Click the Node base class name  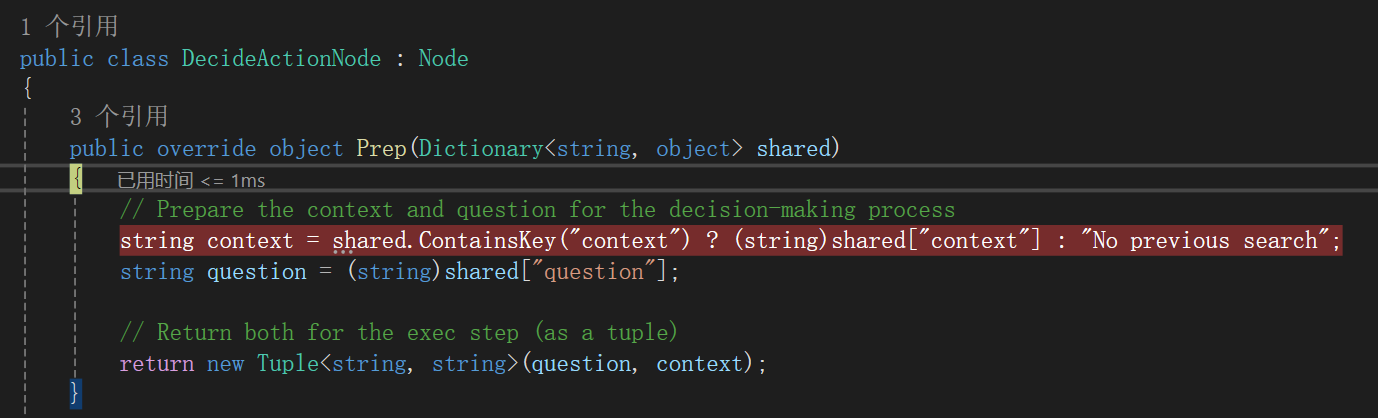click(x=443, y=58)
